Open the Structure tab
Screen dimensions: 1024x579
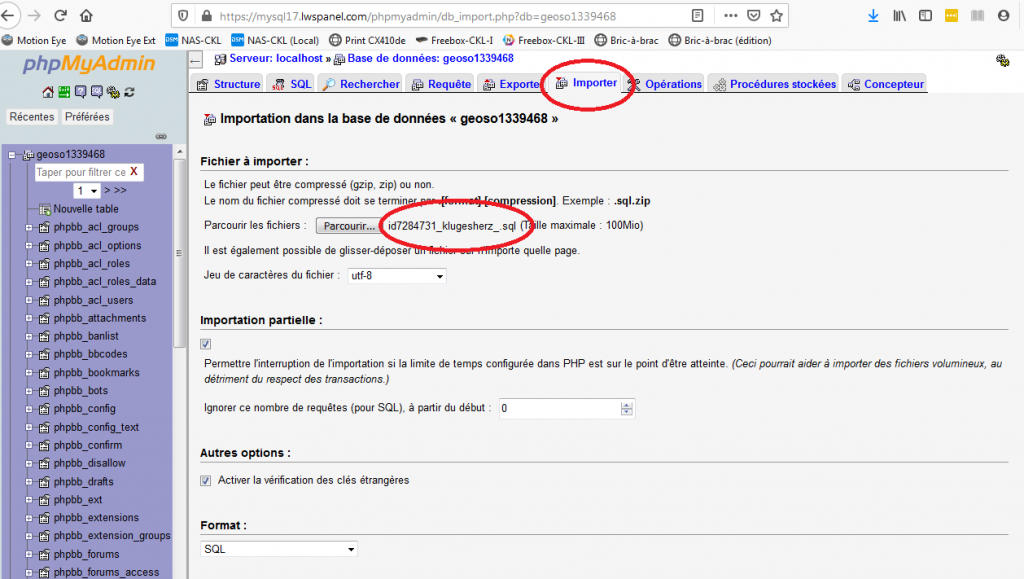click(228, 84)
